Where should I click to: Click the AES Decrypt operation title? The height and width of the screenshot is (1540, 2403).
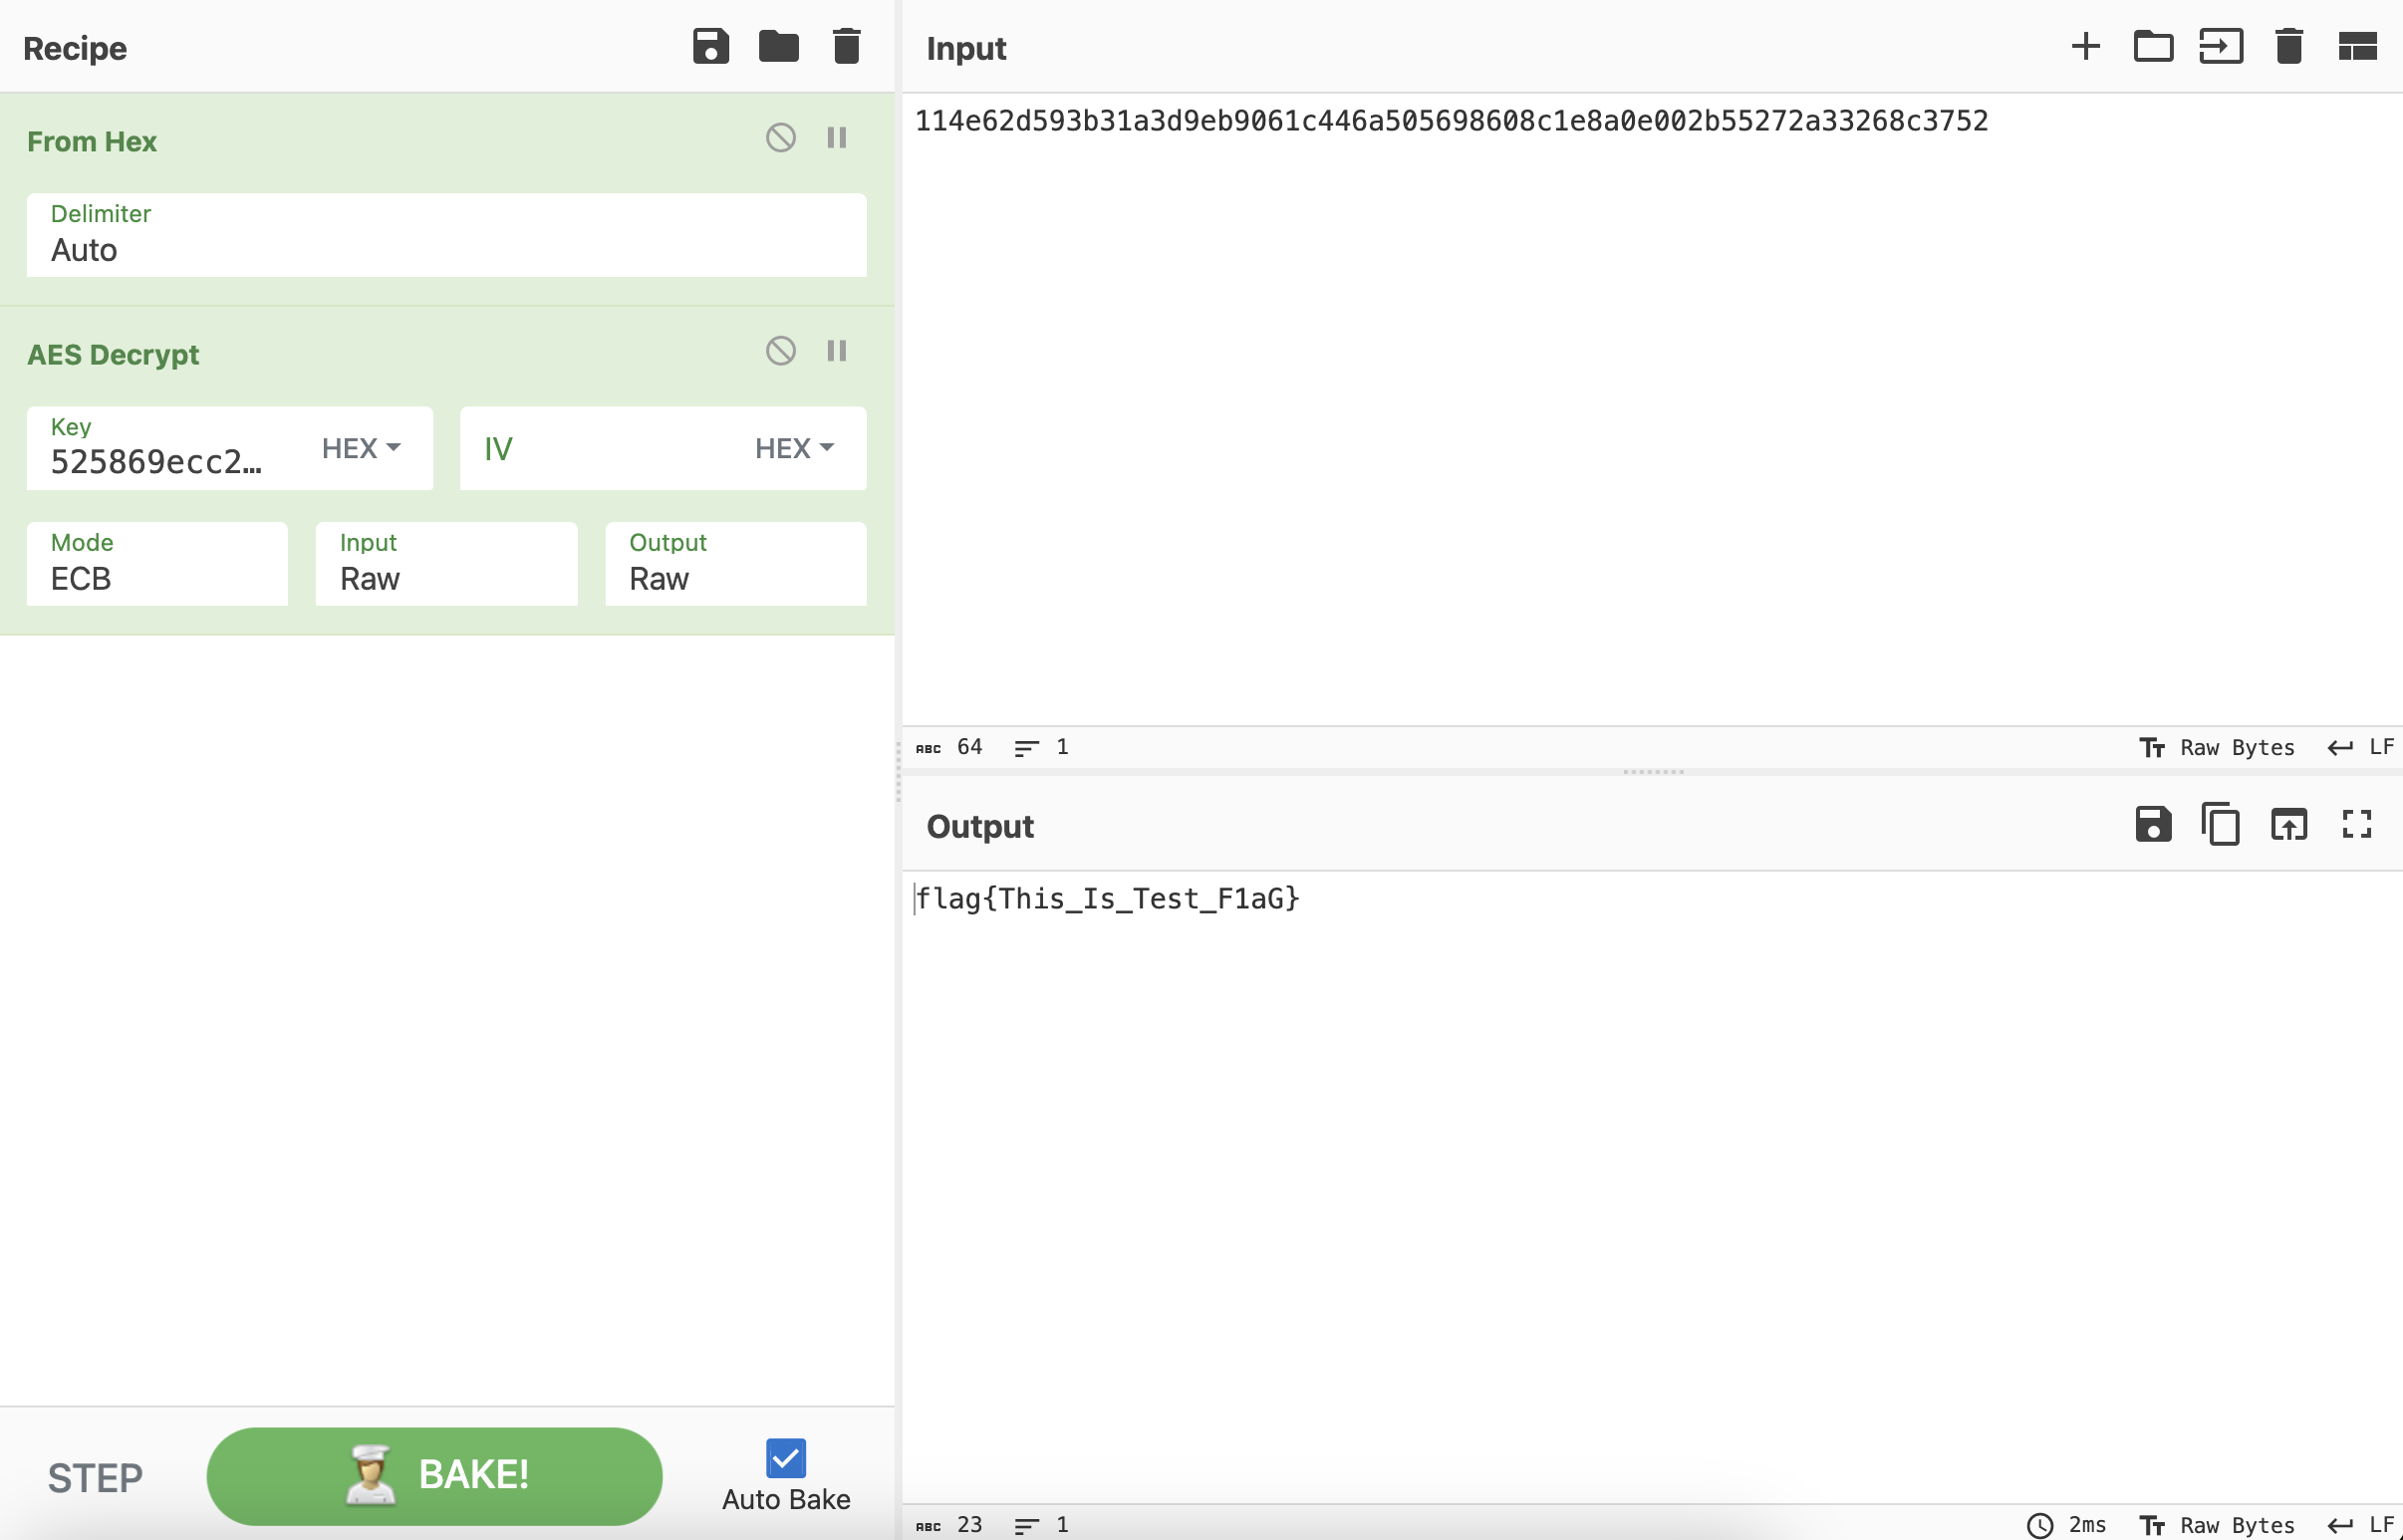point(113,355)
